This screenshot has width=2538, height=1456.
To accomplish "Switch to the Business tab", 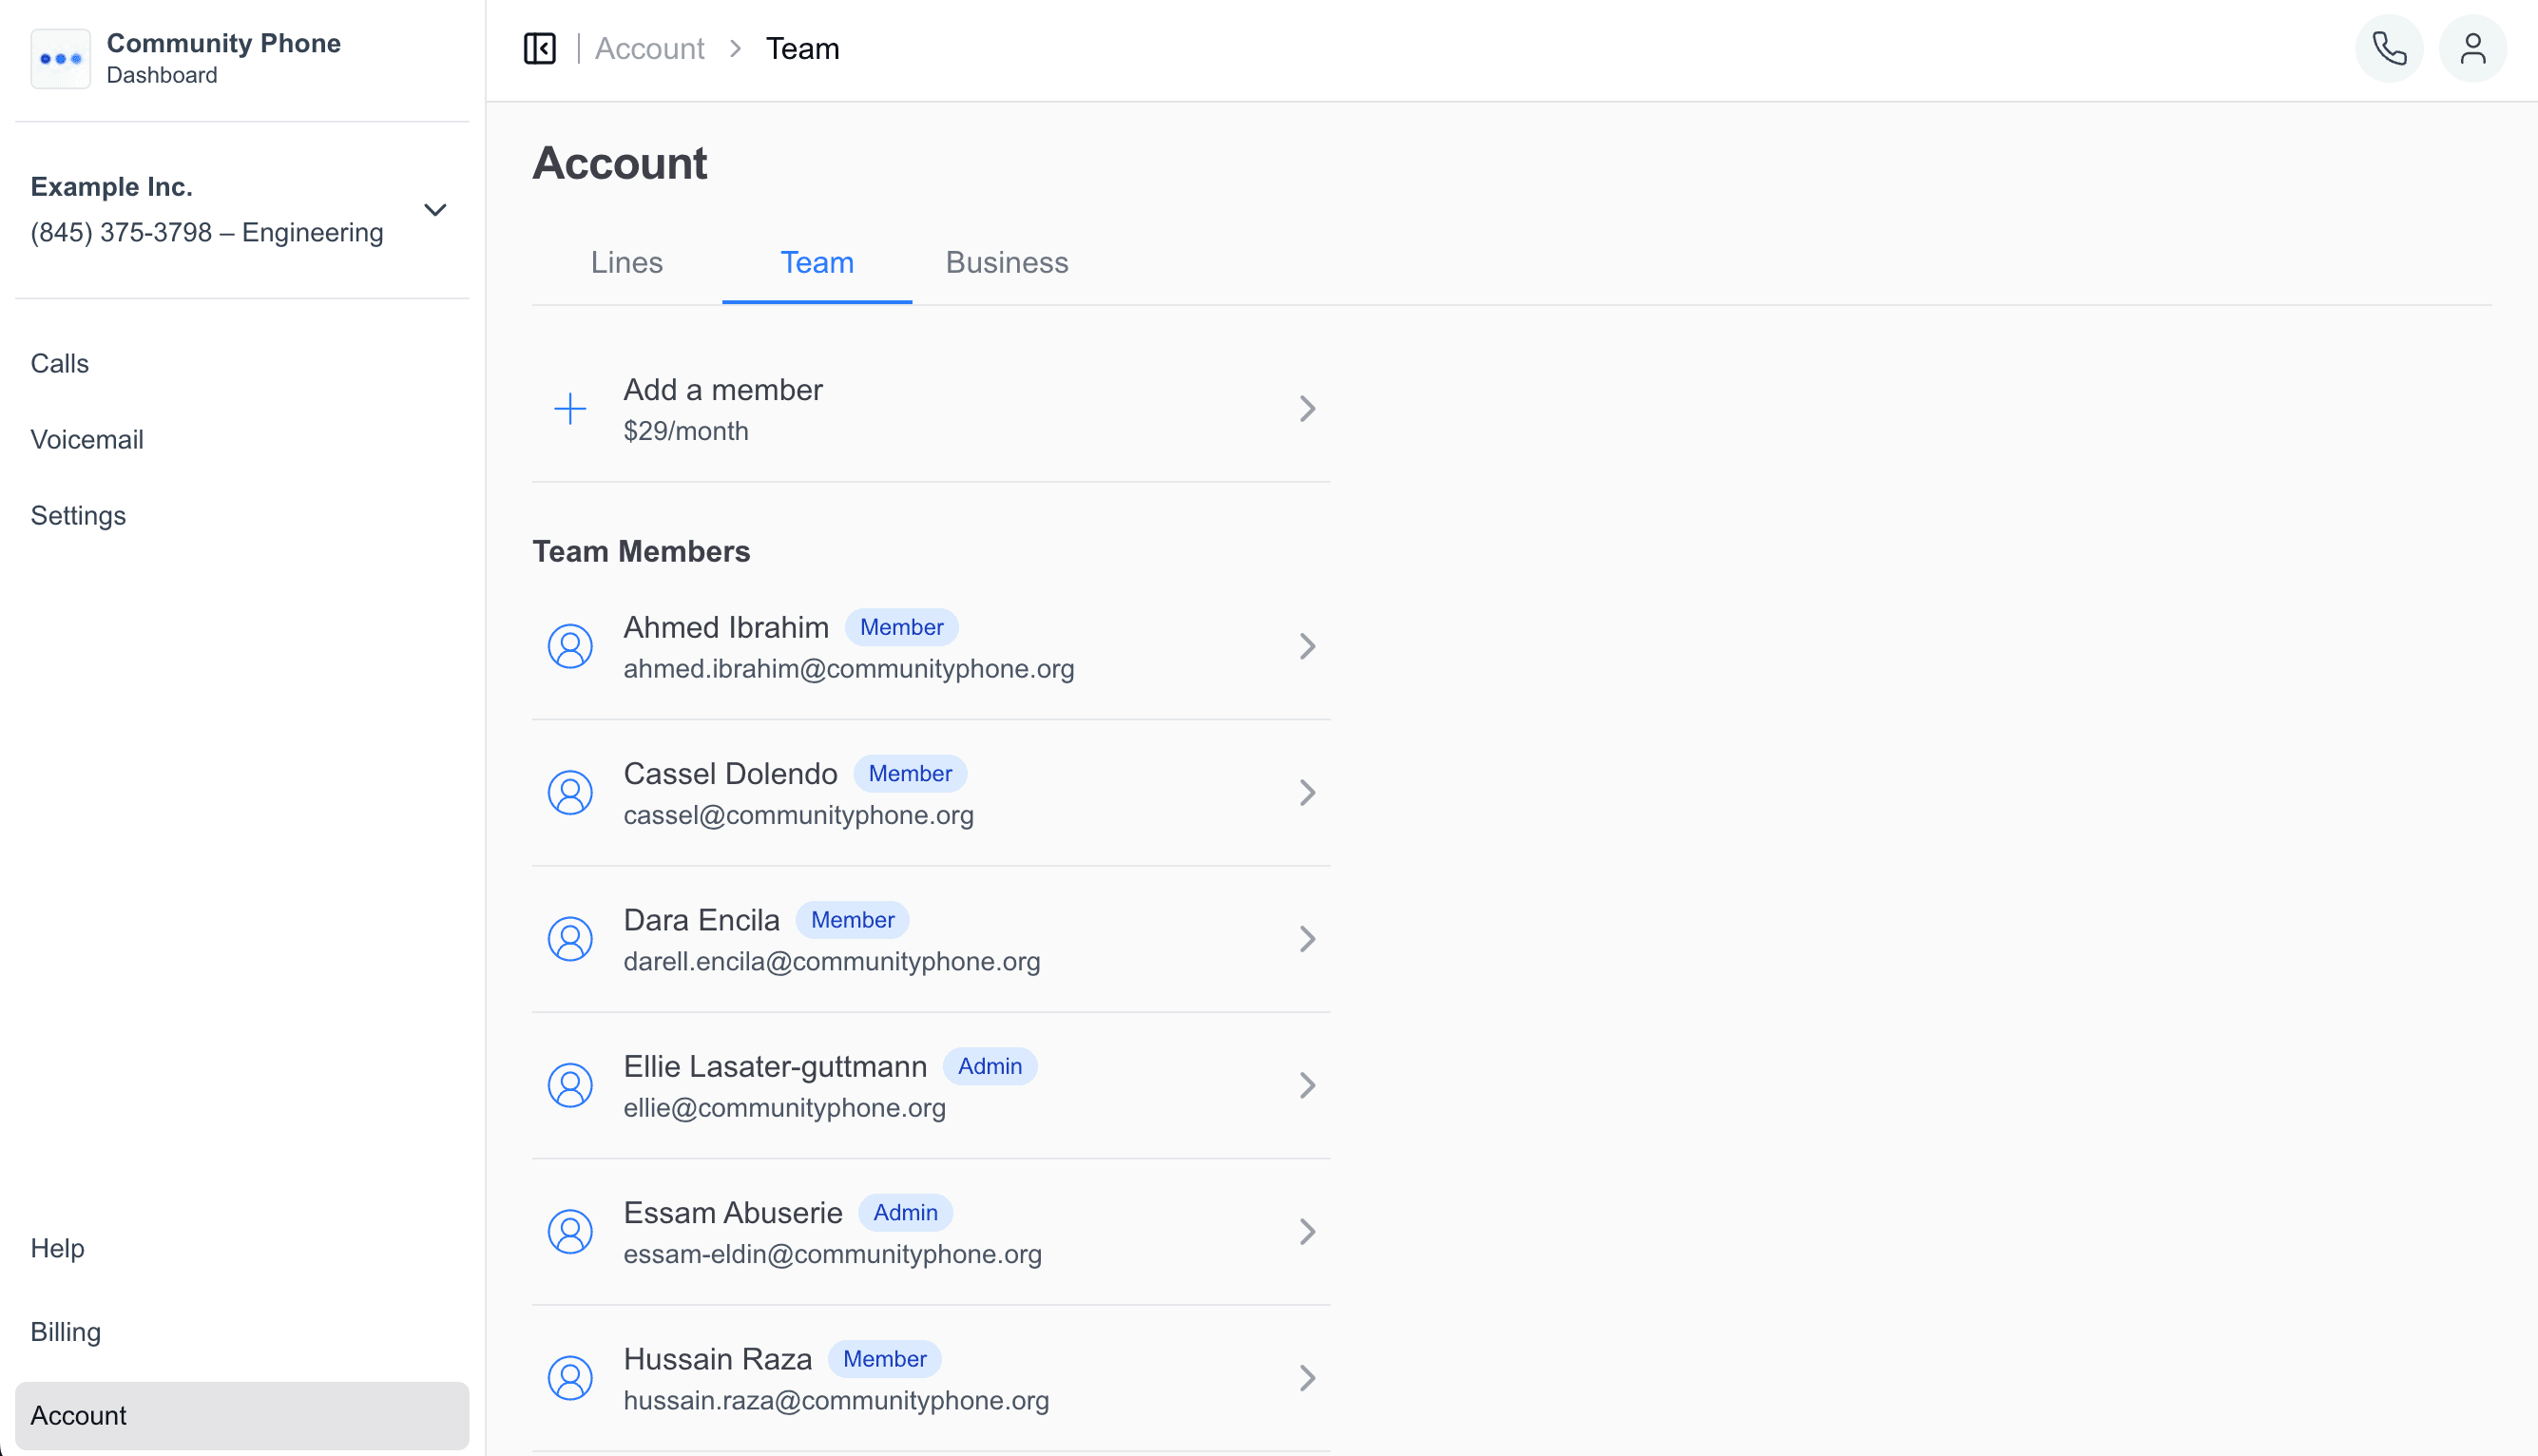I will (1006, 262).
